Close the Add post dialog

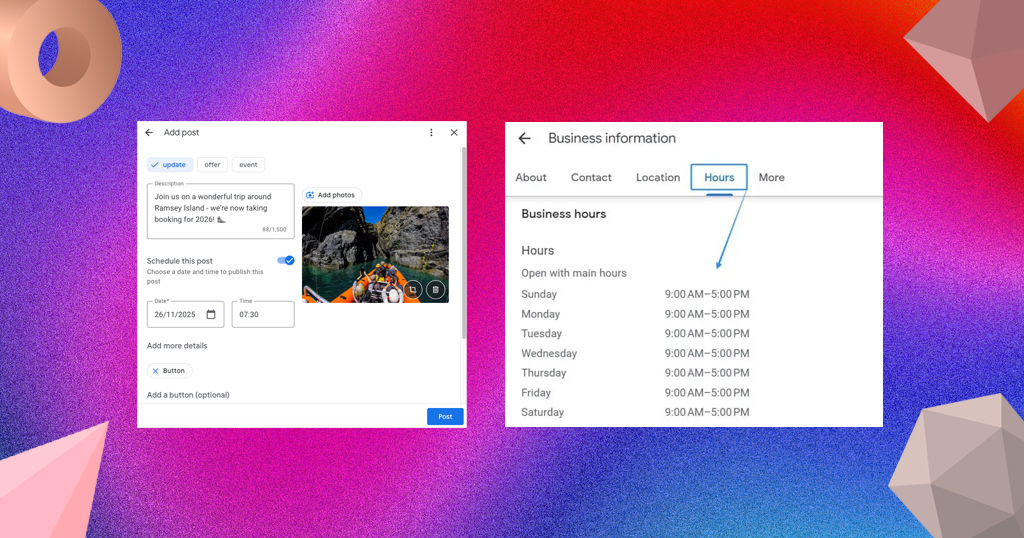(454, 133)
